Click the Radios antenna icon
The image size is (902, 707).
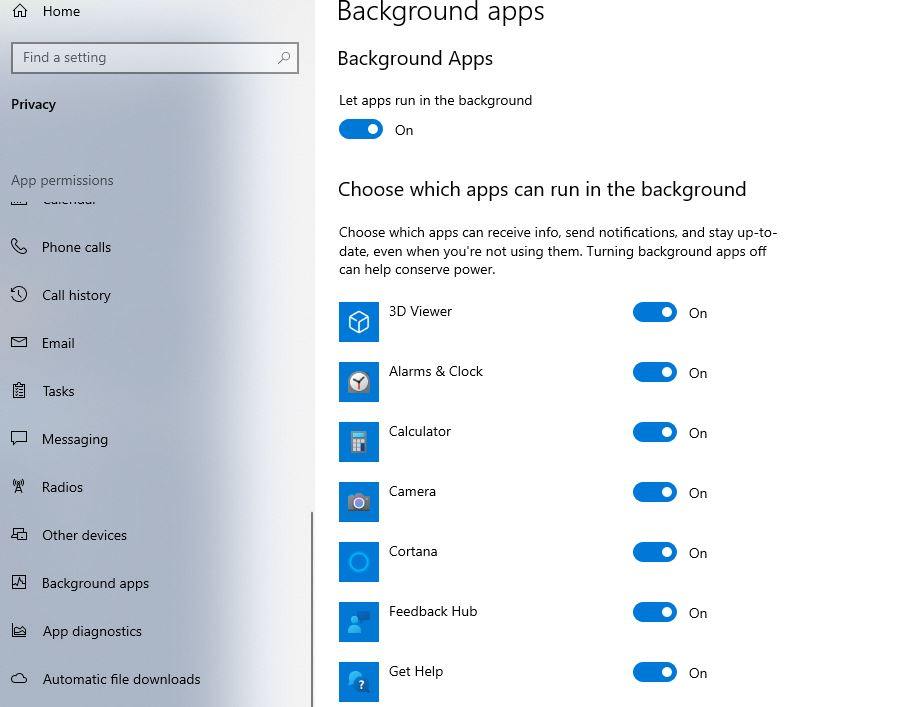pos(19,487)
